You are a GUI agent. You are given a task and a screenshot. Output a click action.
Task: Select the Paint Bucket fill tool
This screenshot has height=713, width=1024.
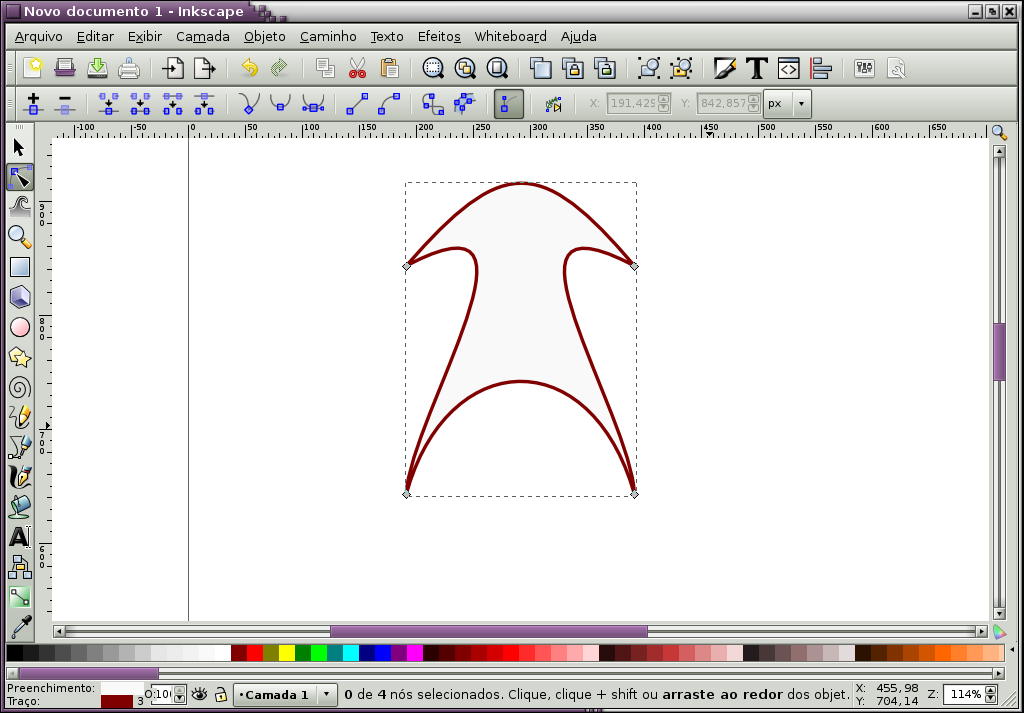[20, 507]
